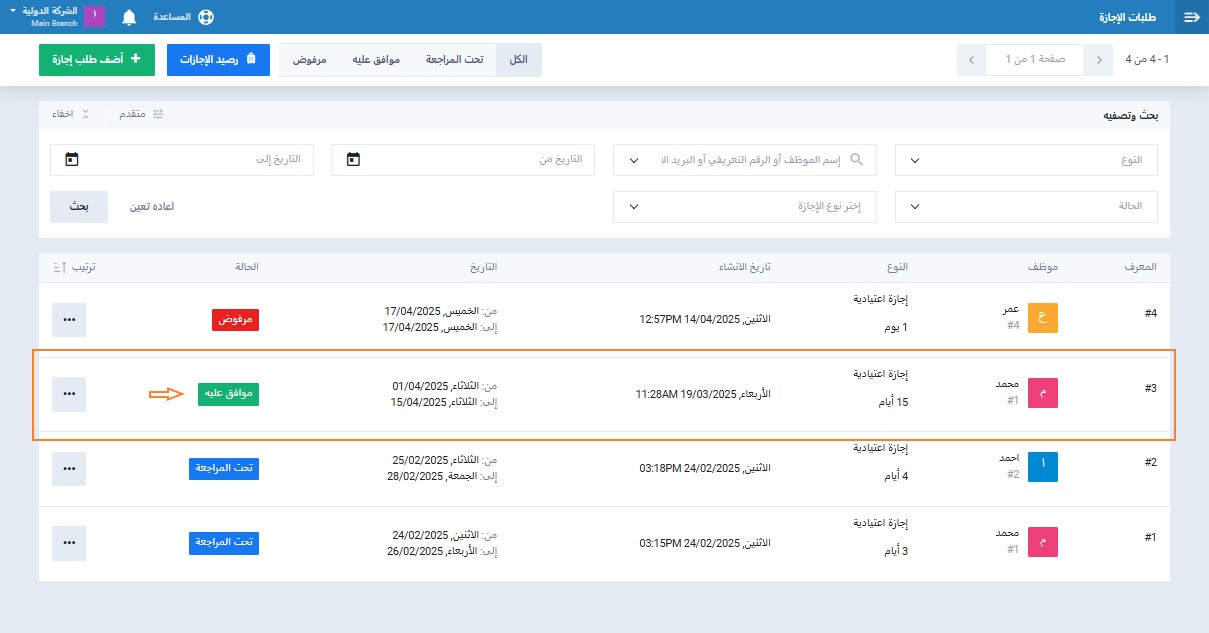Open calendar icon in 'التاريخ من' field
The image size is (1209, 633).
pyautogui.click(x=353, y=159)
